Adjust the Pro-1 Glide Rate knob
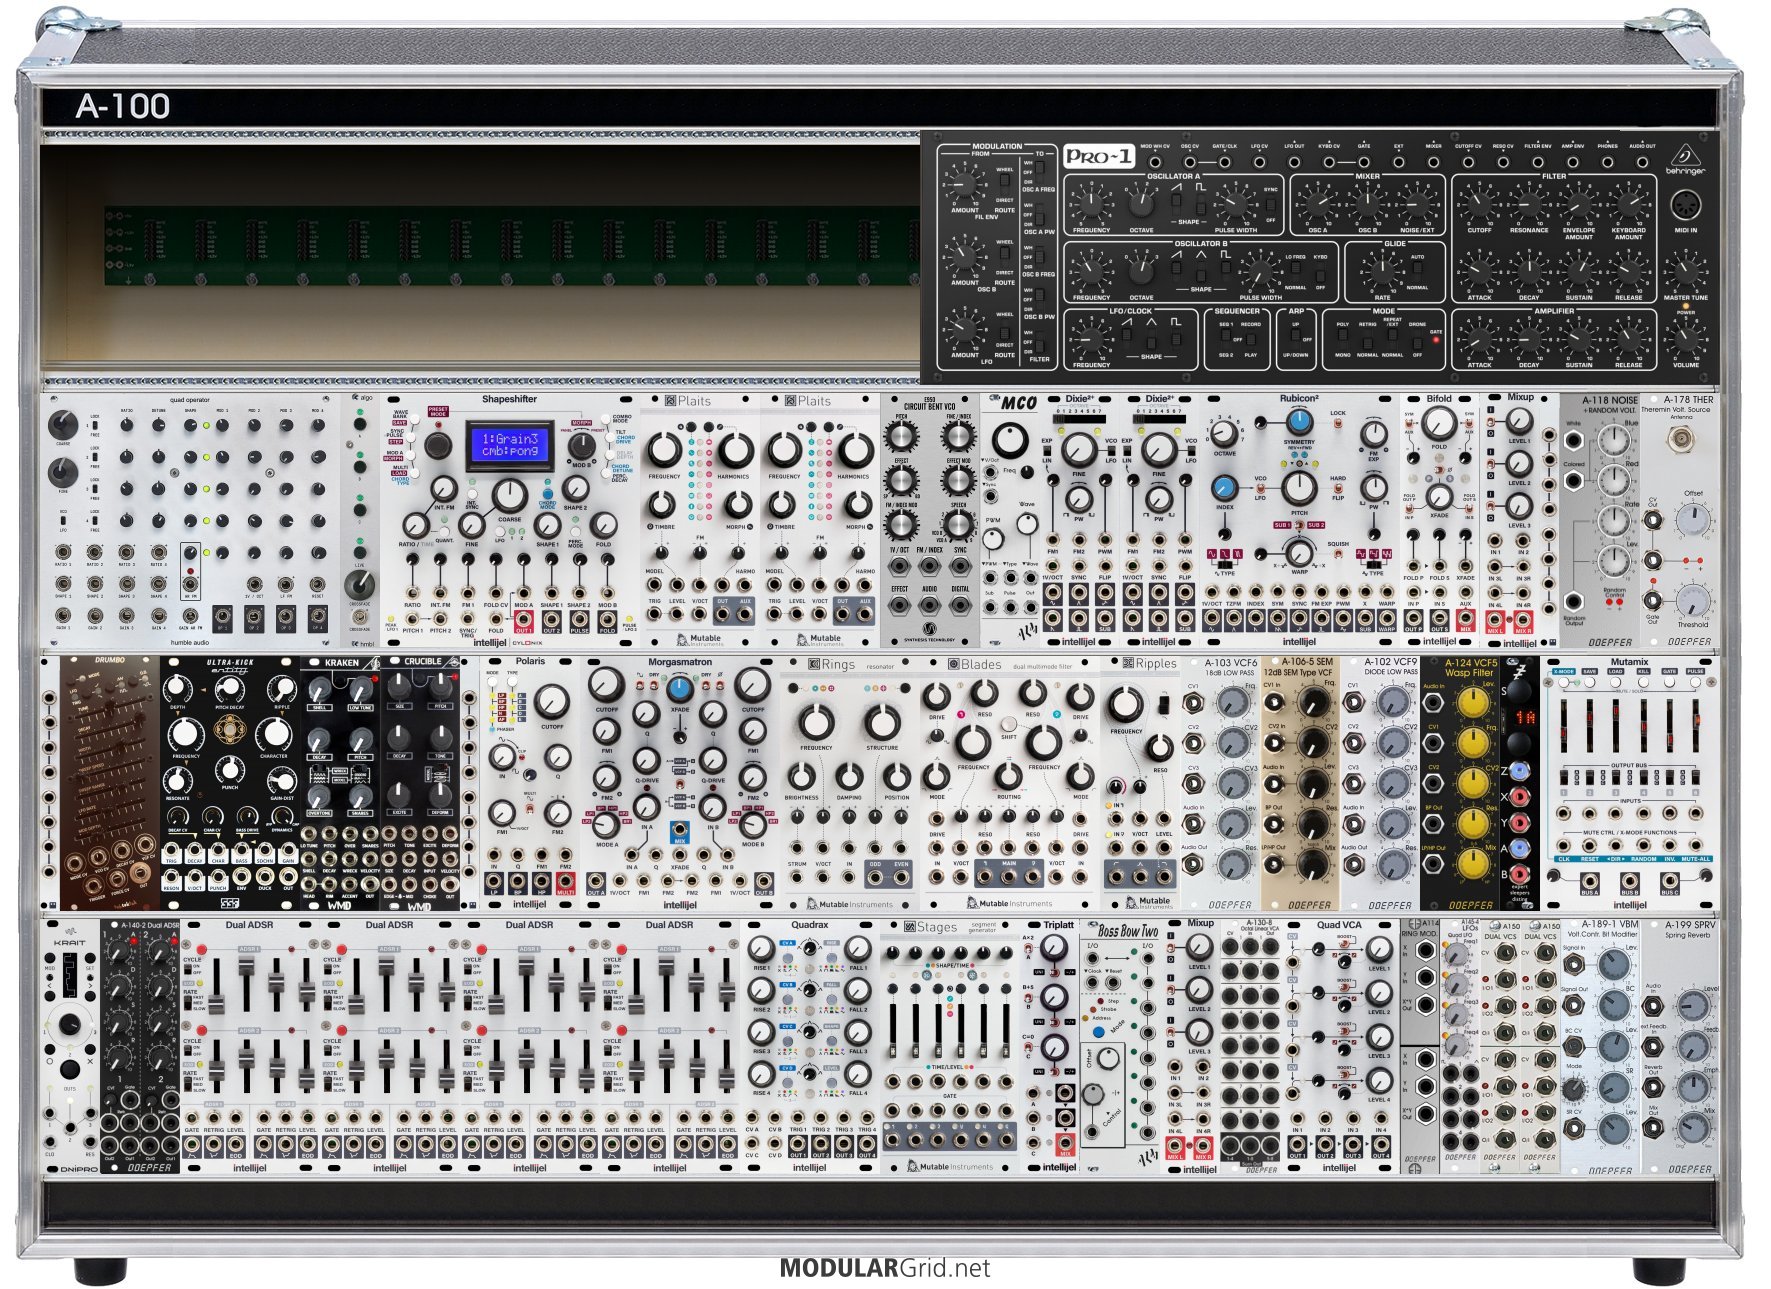Viewport: 1771px width, 1289px height. pos(1382,272)
